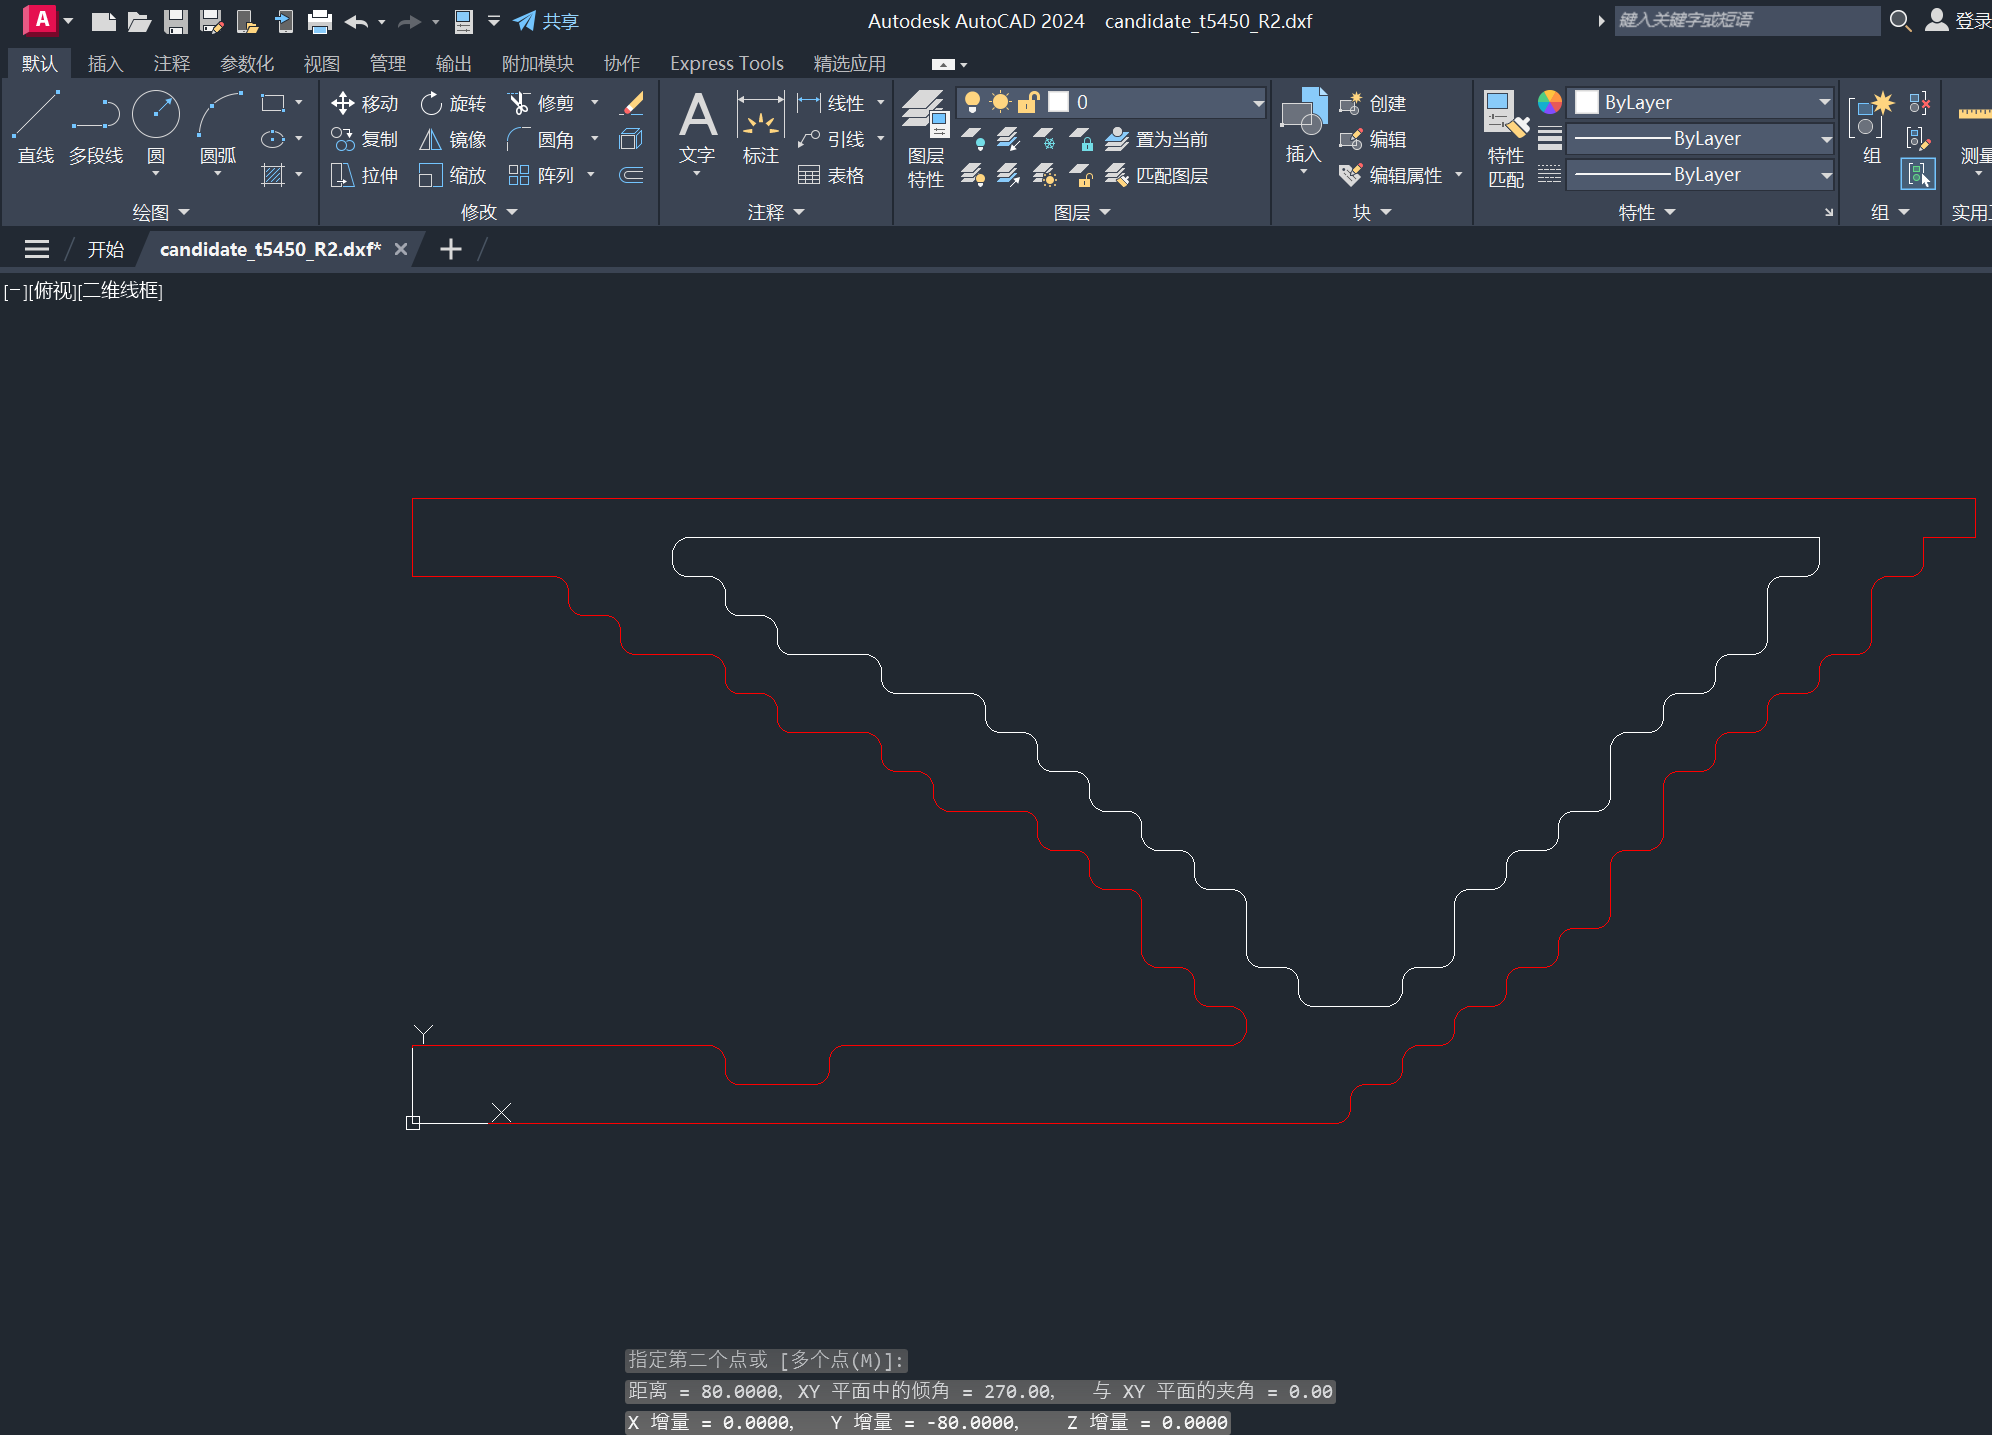Activate the Scale (缩放) command
This screenshot has width=1992, height=1435.
pyautogui.click(x=453, y=175)
